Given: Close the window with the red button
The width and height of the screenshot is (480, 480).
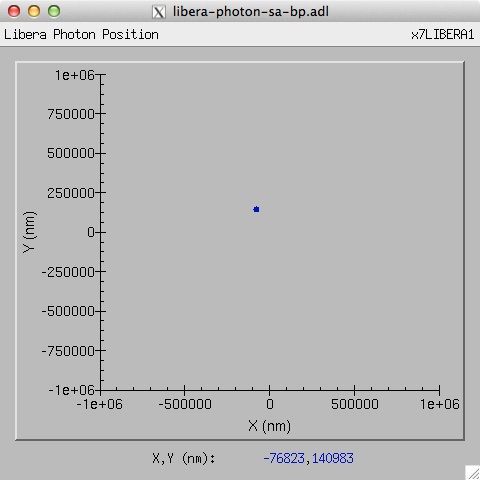Looking at the screenshot, I should [x=14, y=11].
